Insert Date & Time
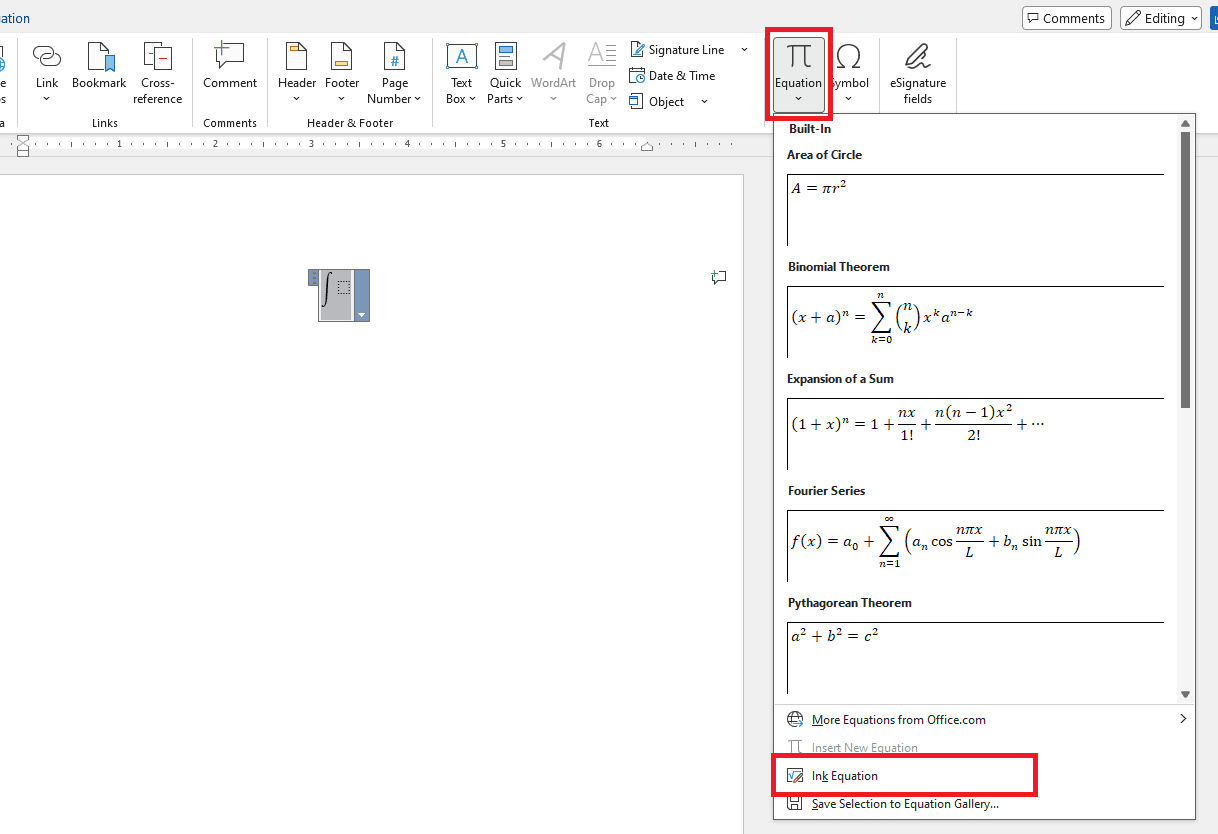 click(x=672, y=76)
